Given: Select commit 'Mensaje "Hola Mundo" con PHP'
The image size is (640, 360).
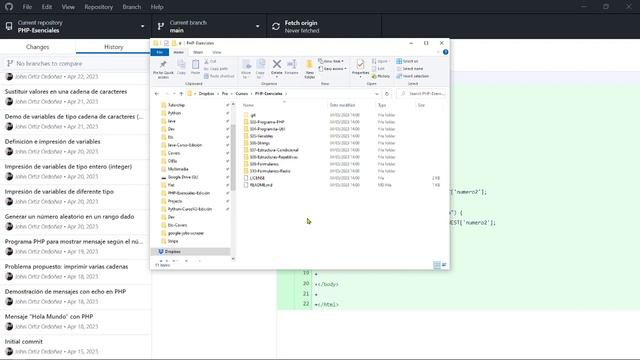Looking at the screenshot, I should tap(76, 322).
